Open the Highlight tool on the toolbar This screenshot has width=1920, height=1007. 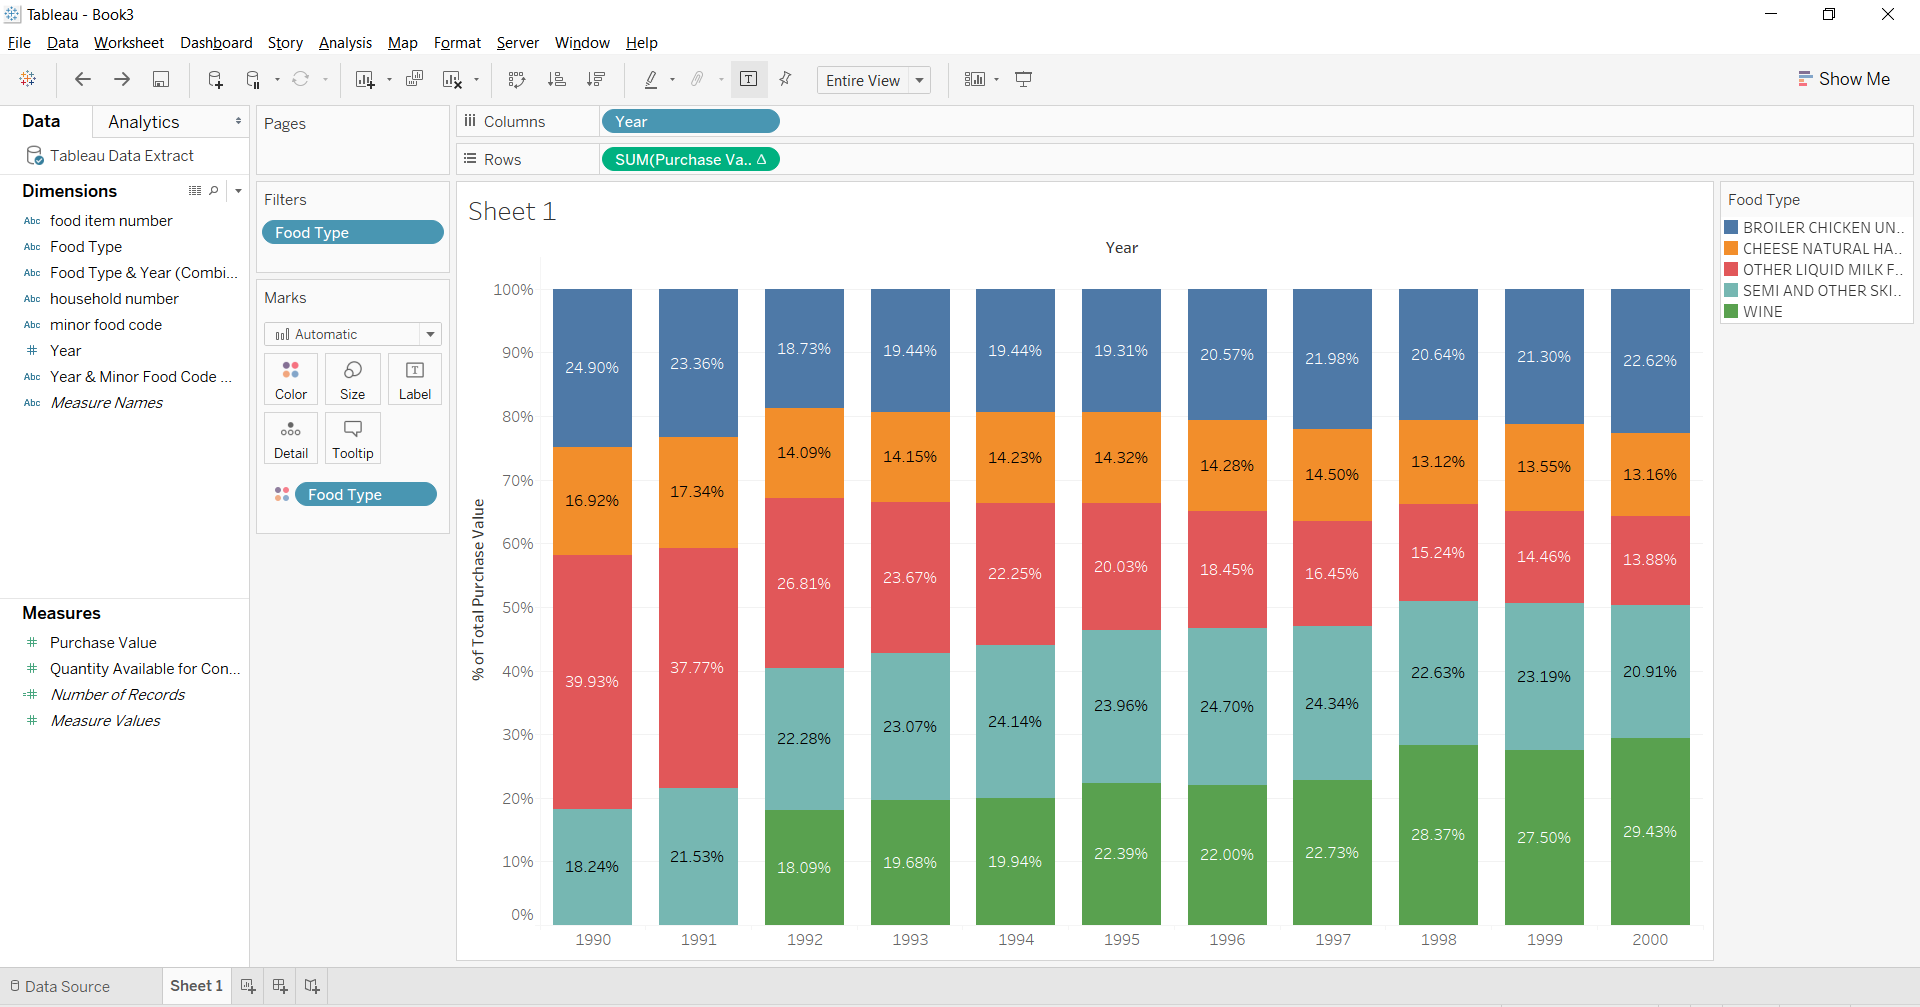pyautogui.click(x=651, y=79)
